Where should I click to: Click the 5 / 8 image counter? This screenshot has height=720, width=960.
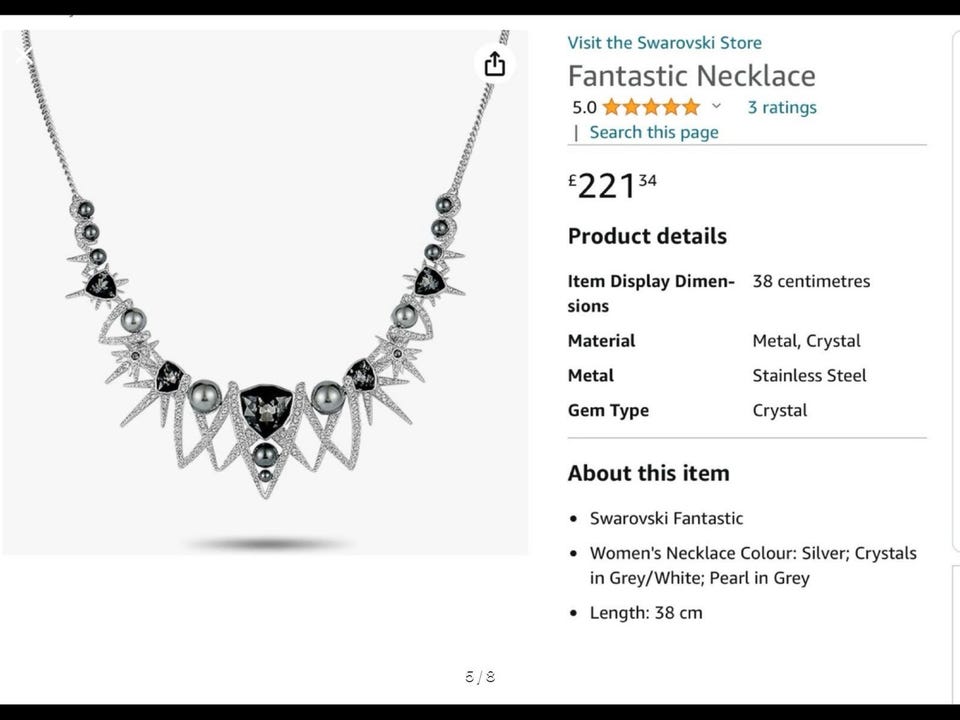pyautogui.click(x=480, y=677)
